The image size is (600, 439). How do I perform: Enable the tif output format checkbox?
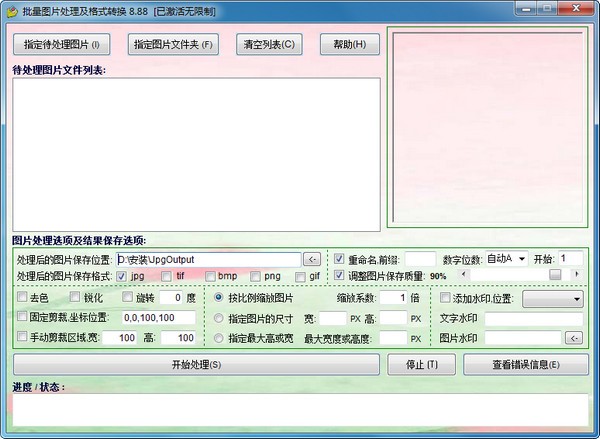(166, 276)
